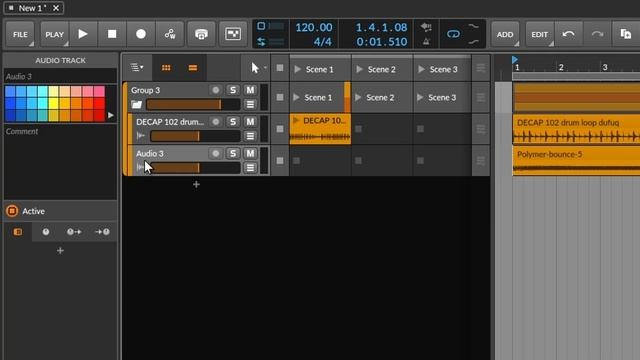
Task: Toggle track Active button
Action: pyautogui.click(x=12, y=211)
